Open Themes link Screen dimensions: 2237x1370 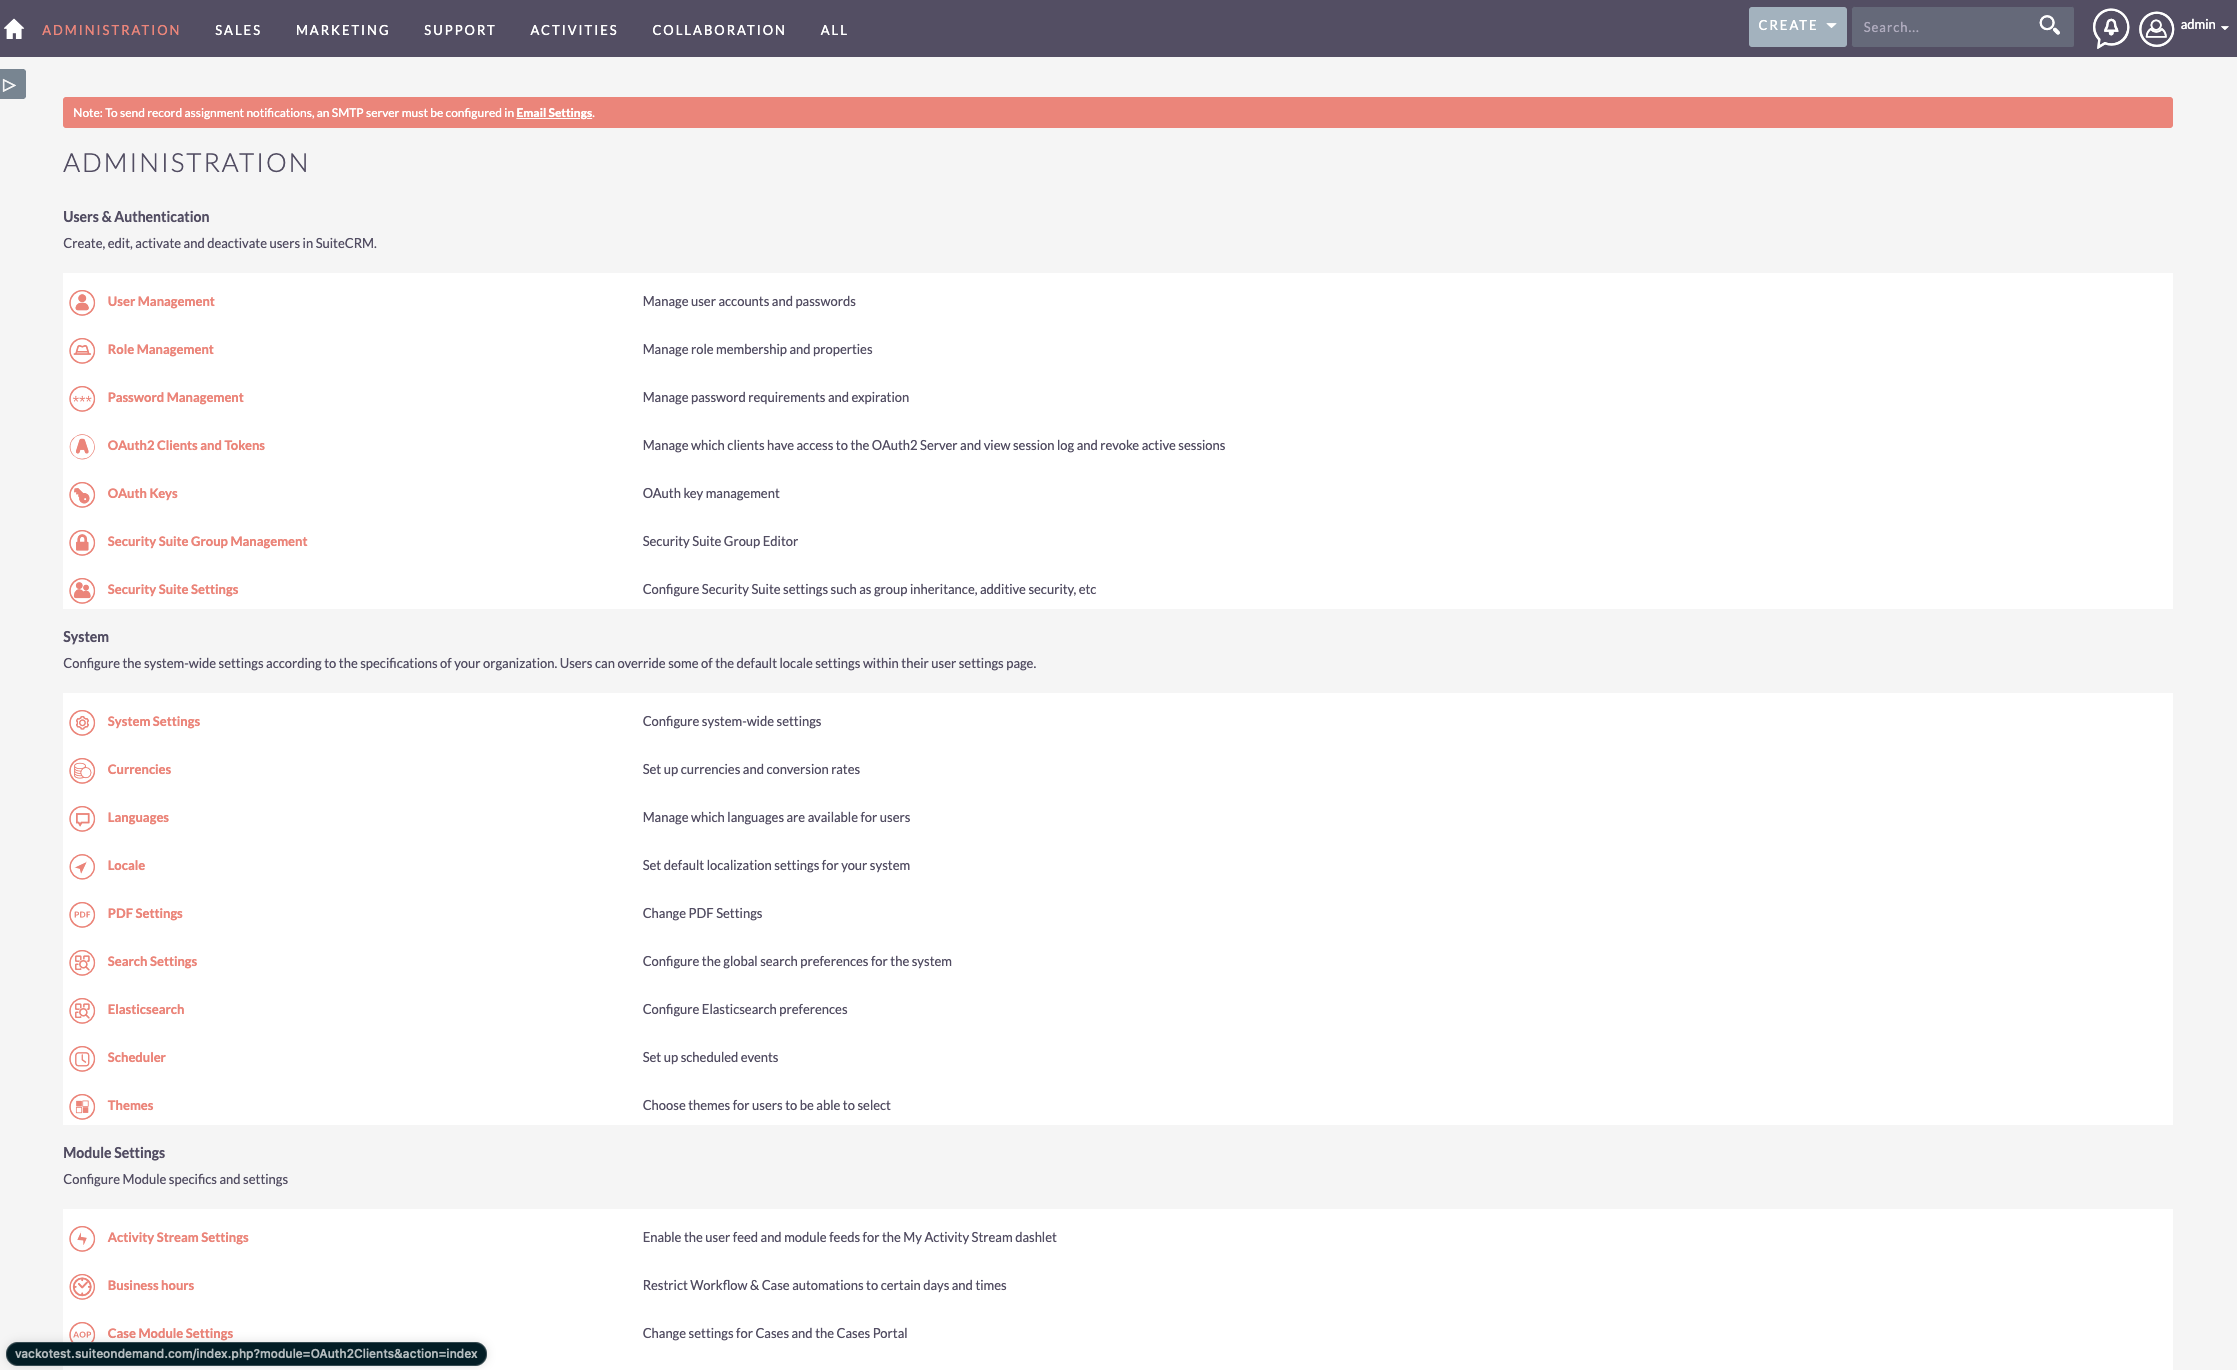130,1105
